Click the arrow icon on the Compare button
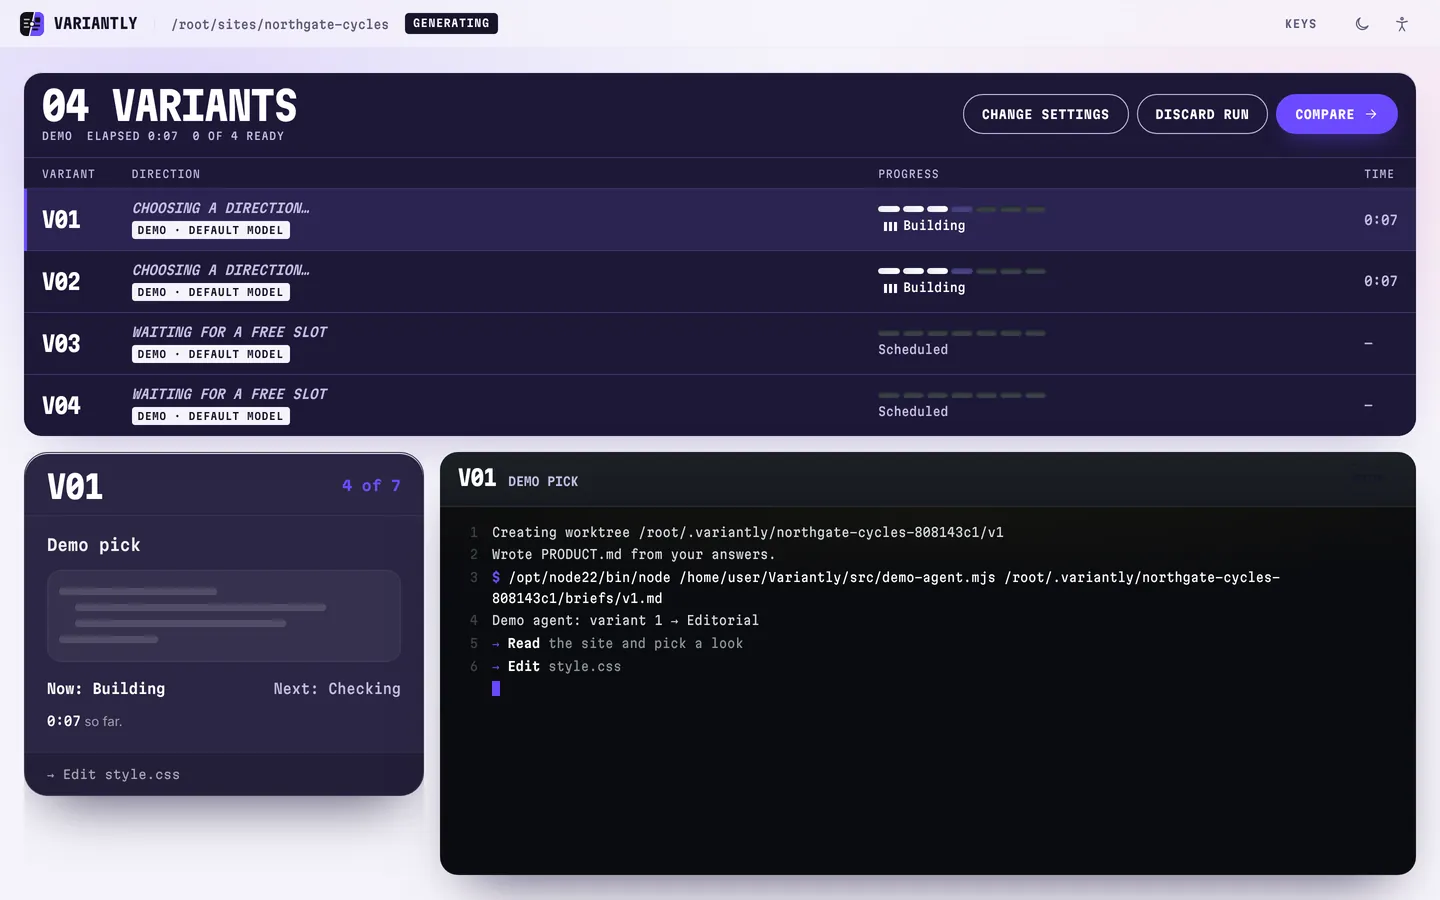This screenshot has height=900, width=1440. click(x=1371, y=114)
